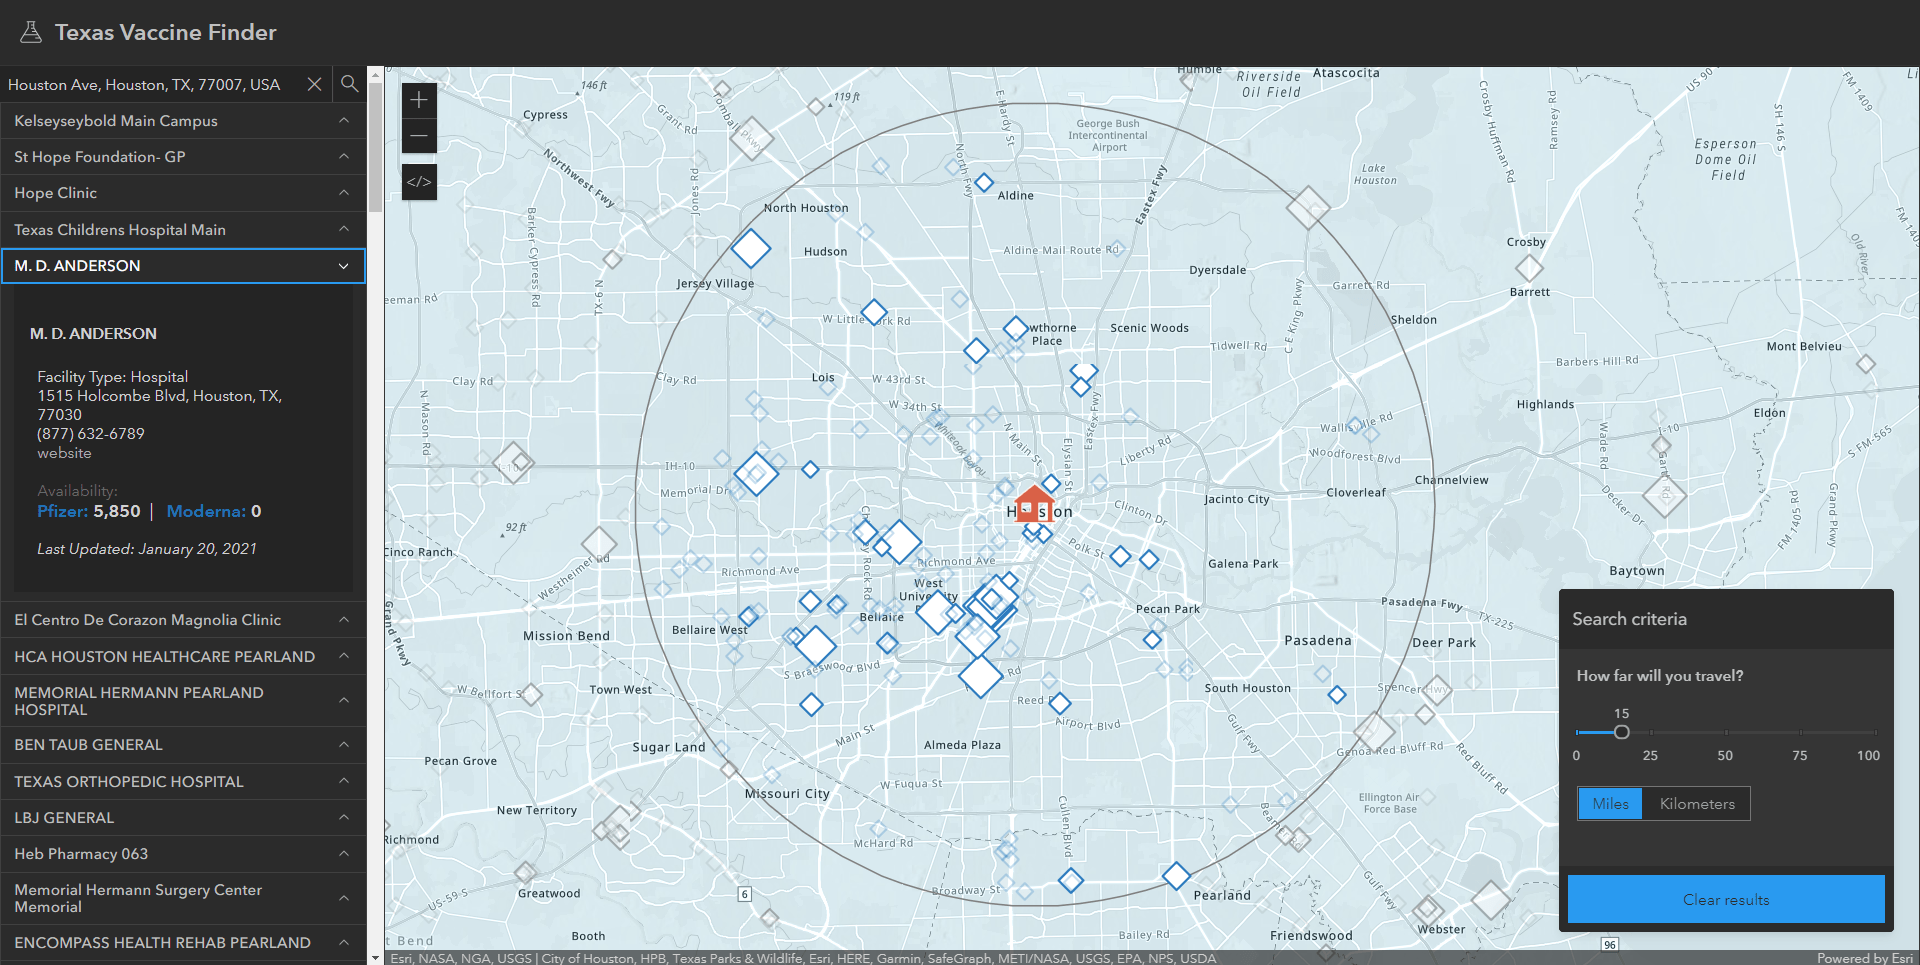Expand HCA HOUSTON HEALTHCARE PEARLAND entry
Viewport: 1920px width, 965px height.
(x=183, y=657)
